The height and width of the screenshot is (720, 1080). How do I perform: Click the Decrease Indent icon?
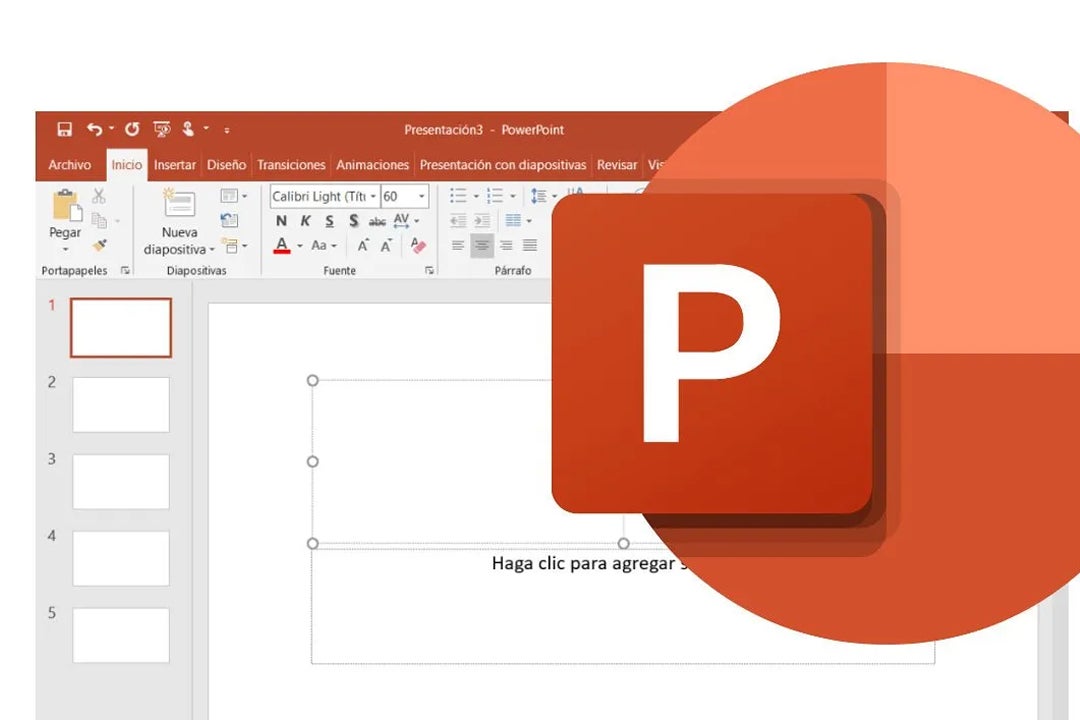point(458,220)
